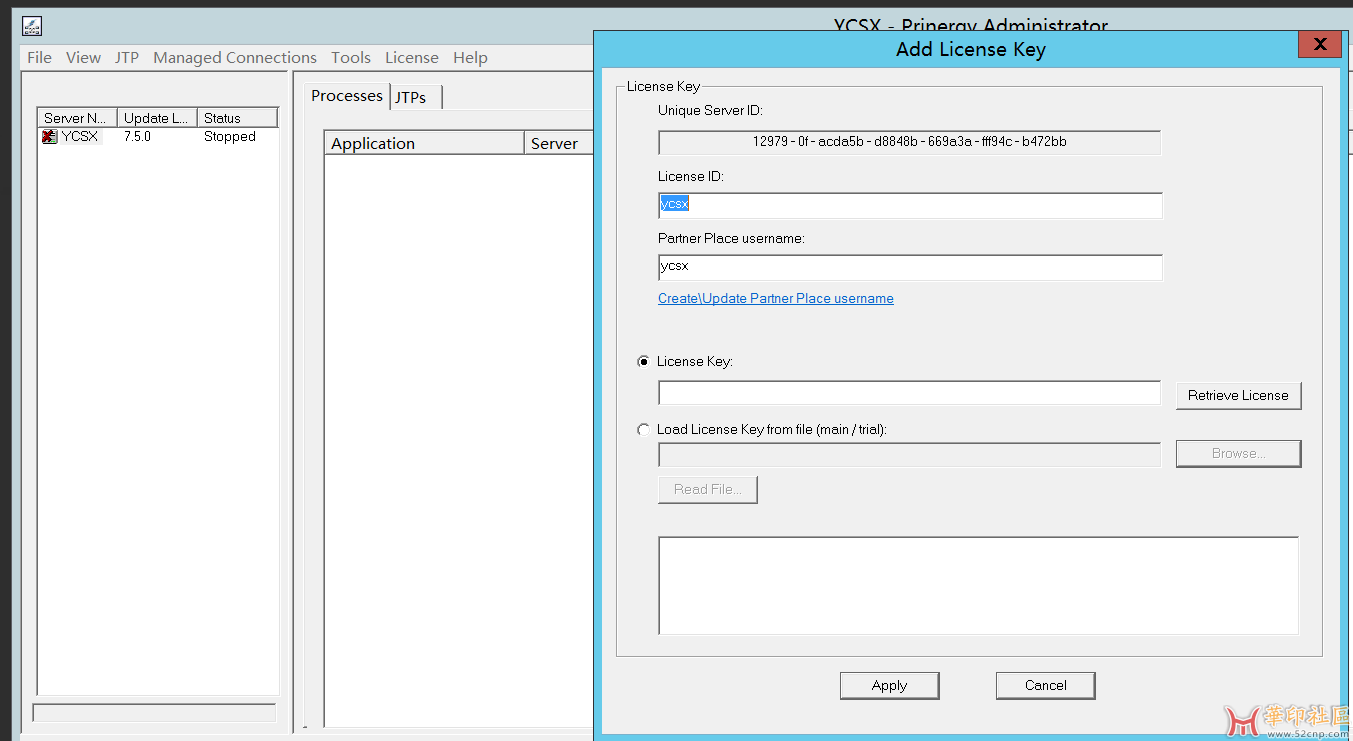
Task: Open the View menu
Action: [x=83, y=58]
